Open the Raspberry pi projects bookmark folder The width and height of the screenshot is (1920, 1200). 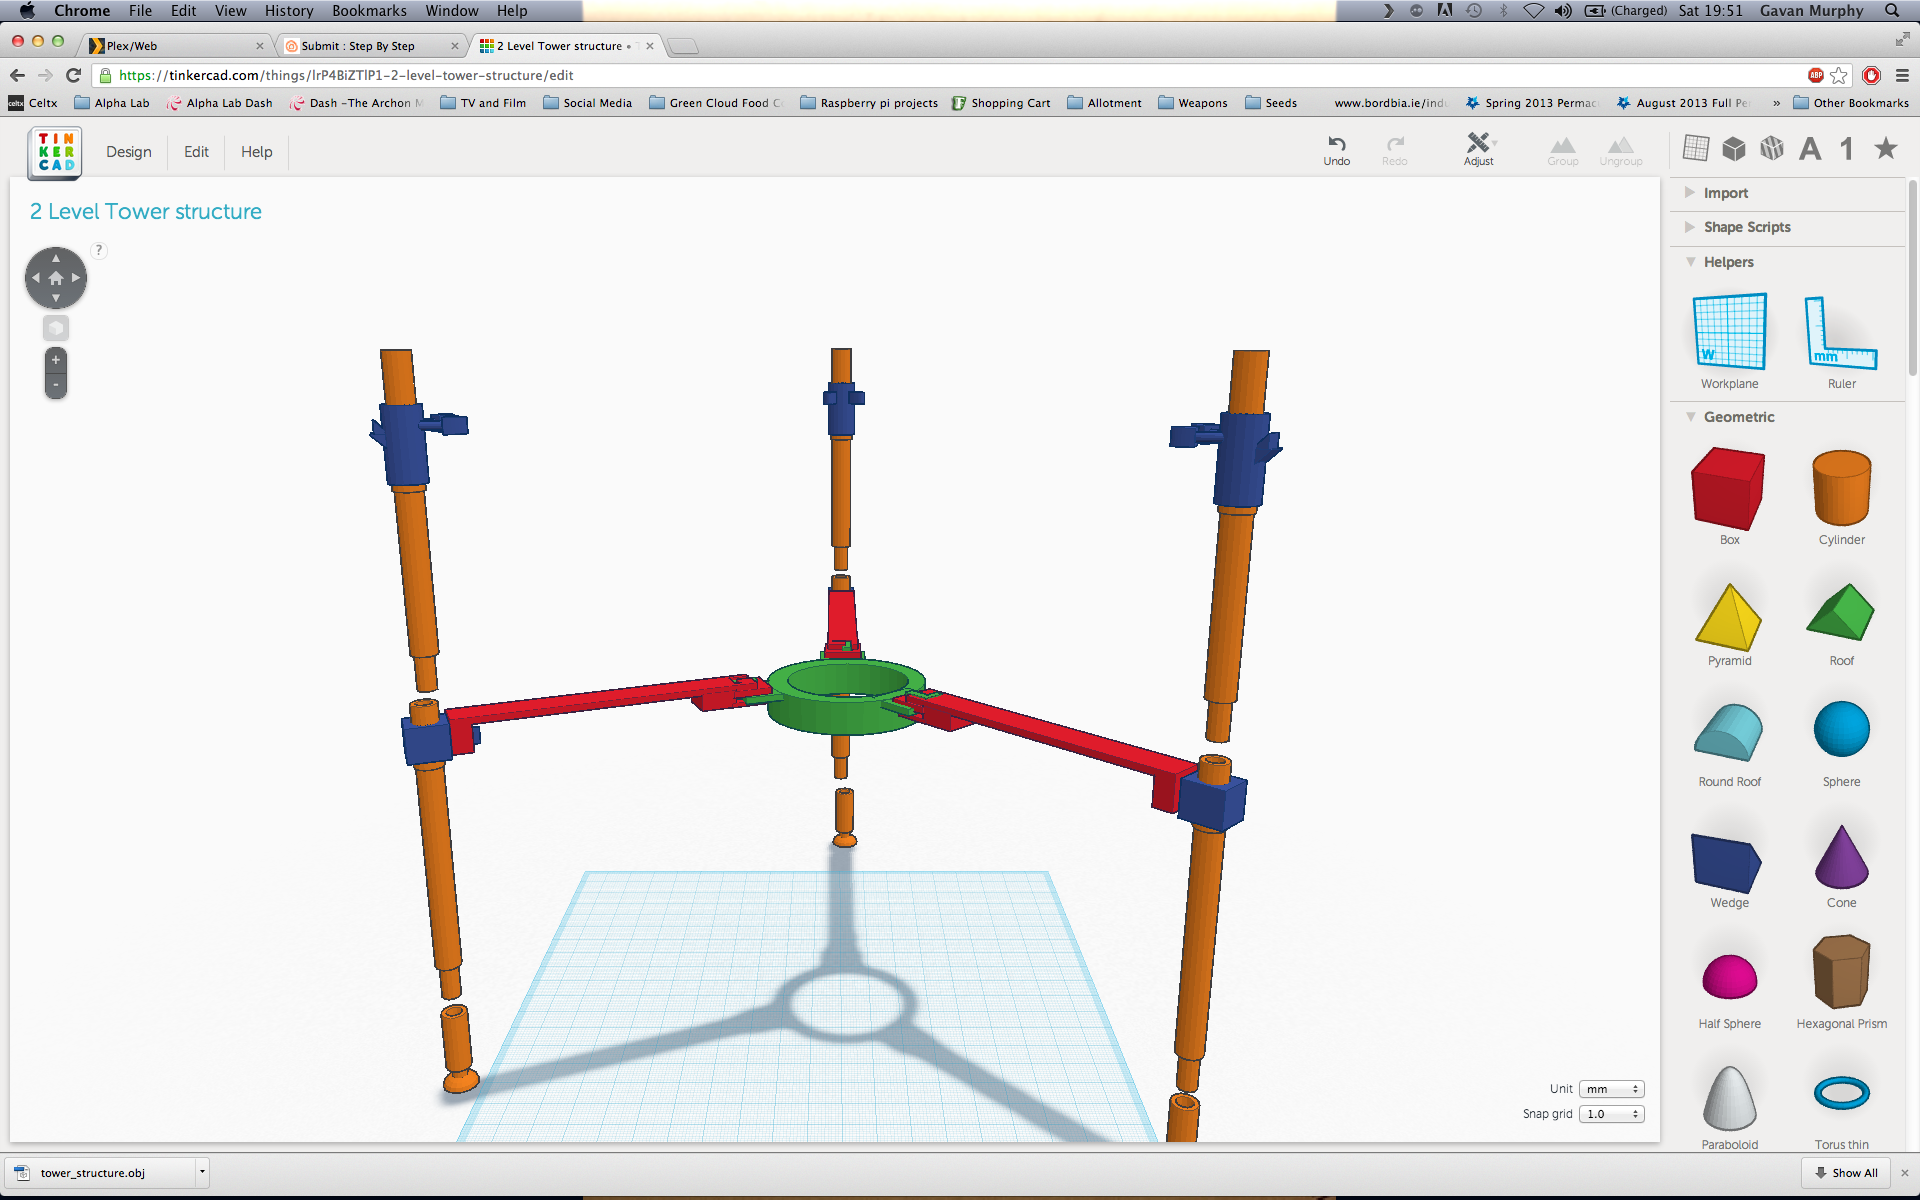click(869, 103)
